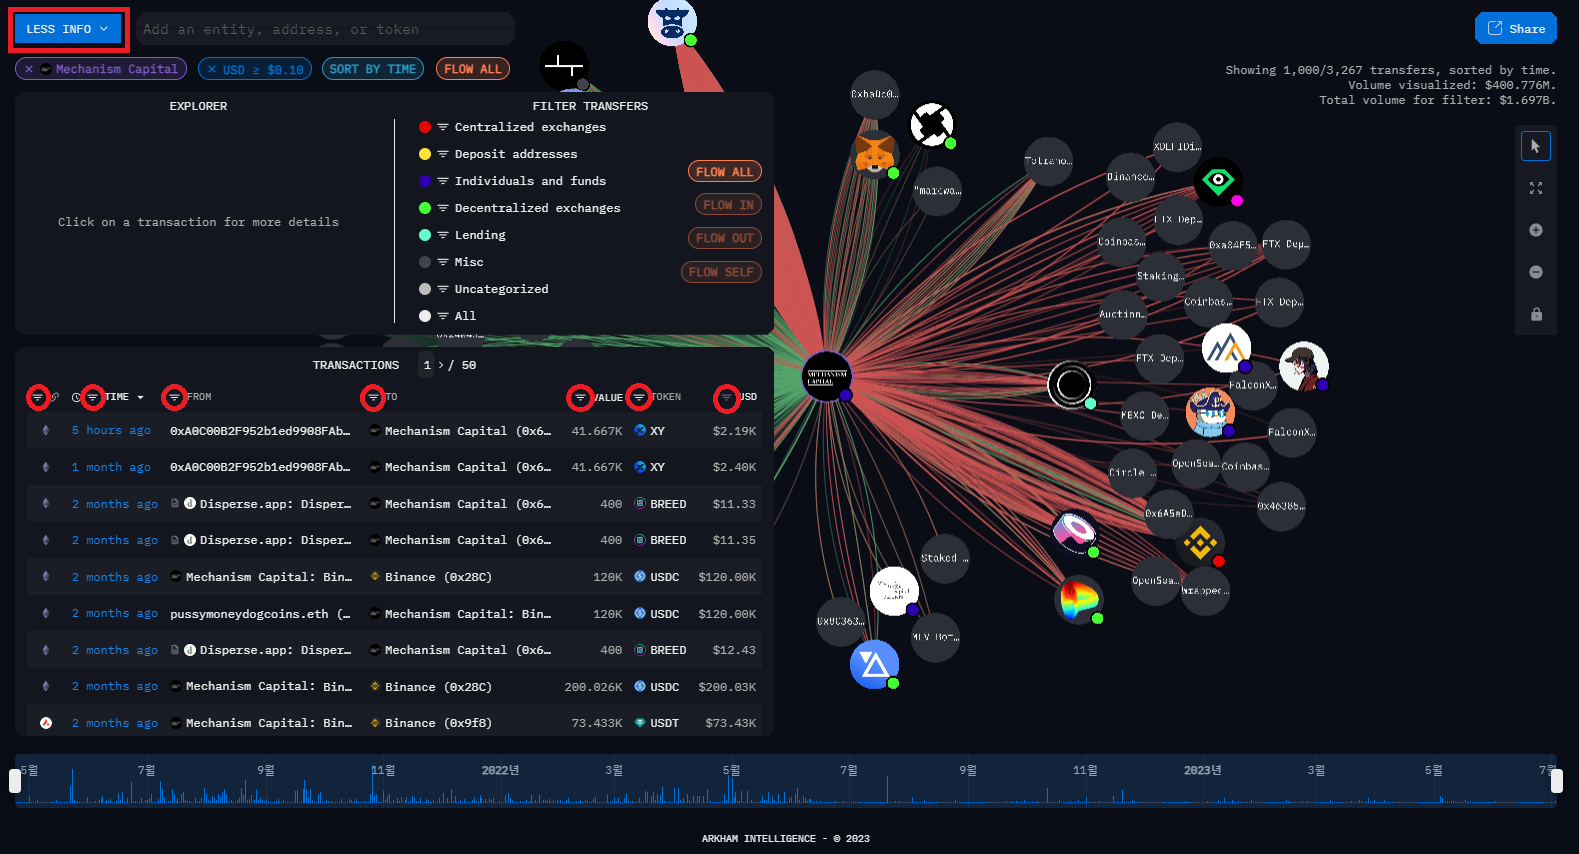Viewport: 1579px width, 854px height.
Task: Open the Token column filter icon
Action: point(639,397)
